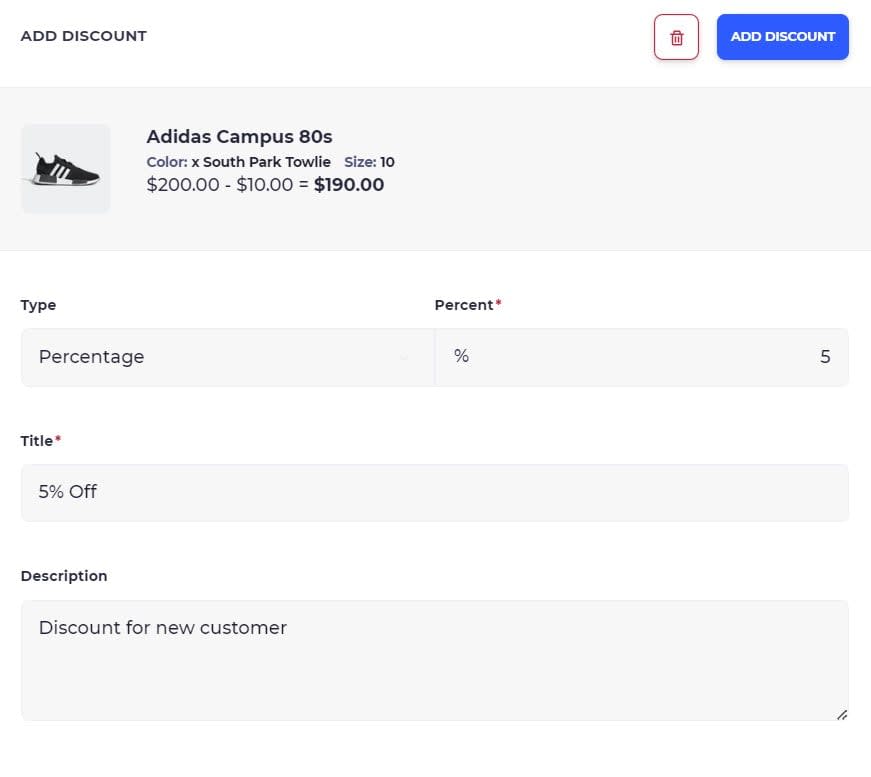Click the Adidas Campus 80s product name

click(x=239, y=137)
